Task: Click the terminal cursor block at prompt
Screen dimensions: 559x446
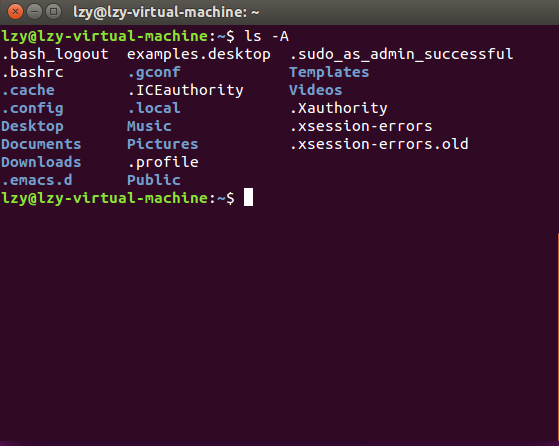Action: pos(248,197)
